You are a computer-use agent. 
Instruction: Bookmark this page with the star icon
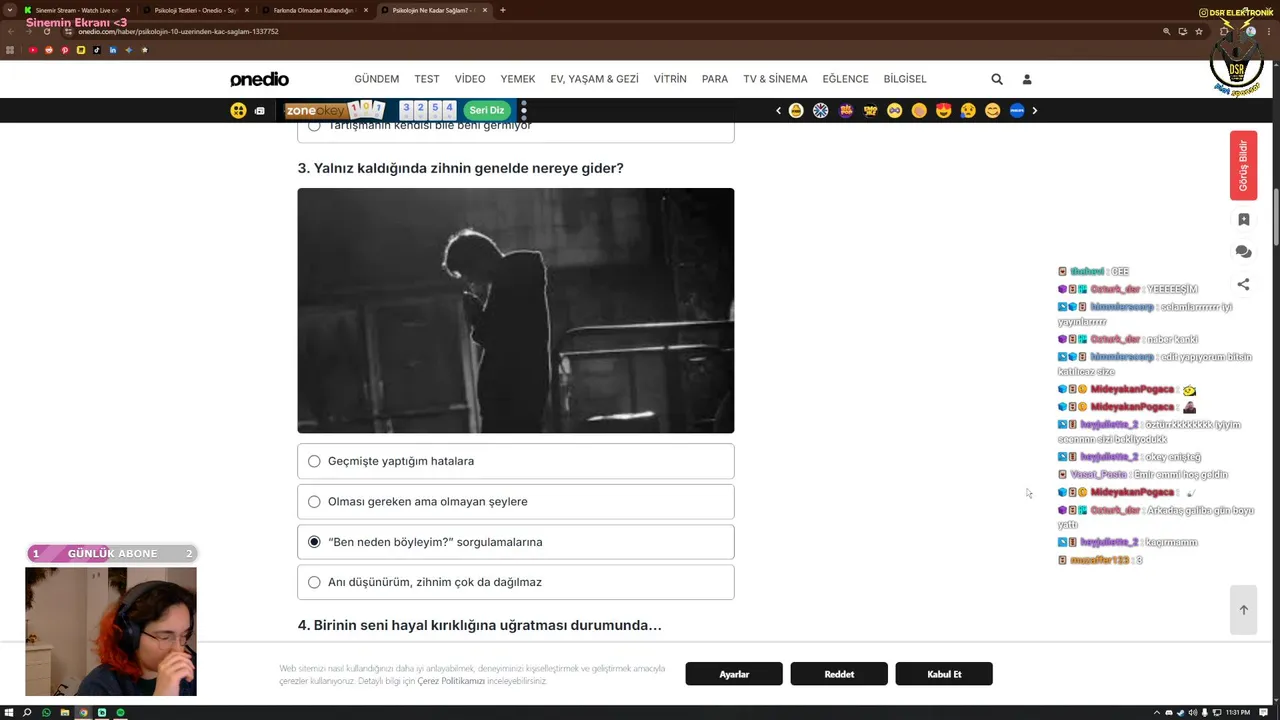point(1199,31)
